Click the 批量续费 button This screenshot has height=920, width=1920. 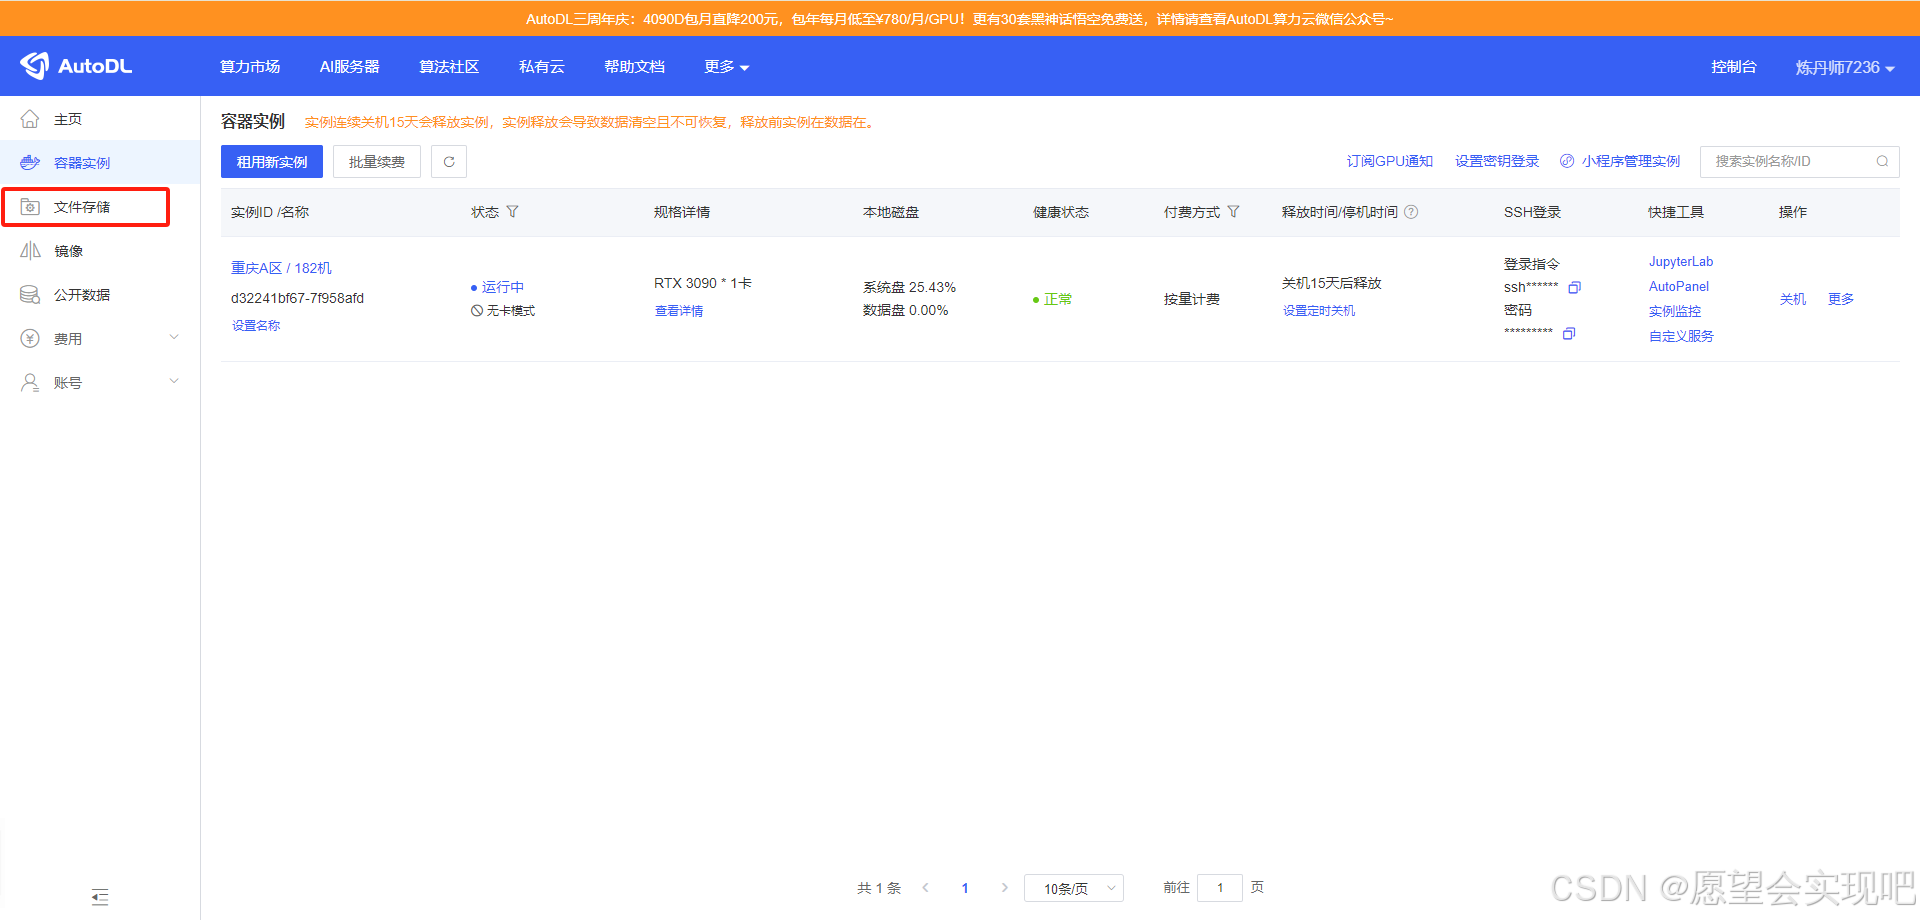tap(377, 162)
